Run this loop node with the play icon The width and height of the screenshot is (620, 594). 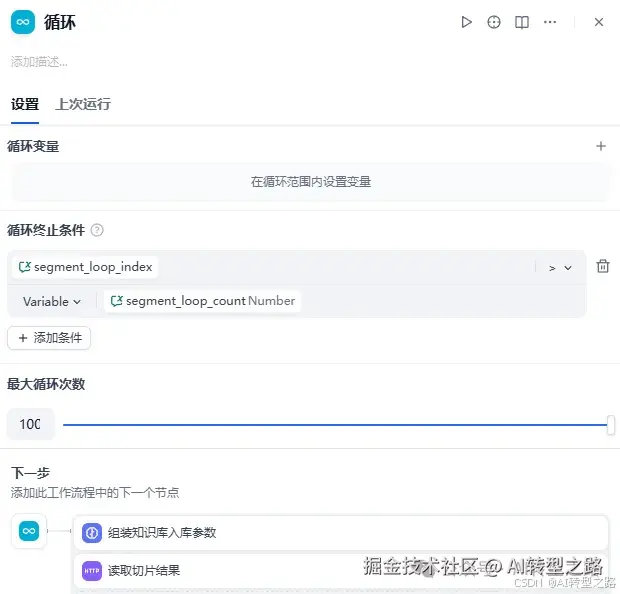(x=466, y=22)
